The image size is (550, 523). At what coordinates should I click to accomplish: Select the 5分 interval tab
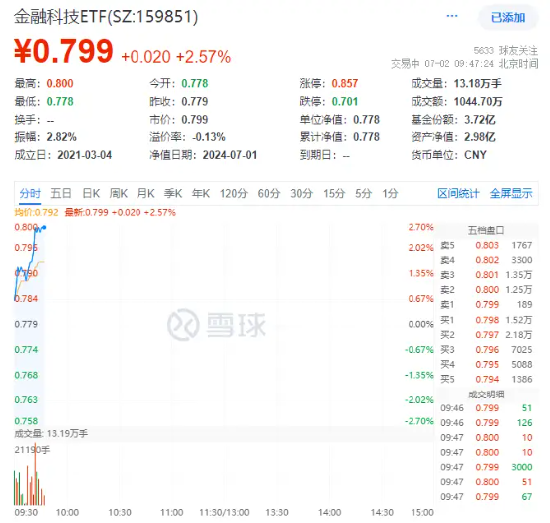(363, 193)
